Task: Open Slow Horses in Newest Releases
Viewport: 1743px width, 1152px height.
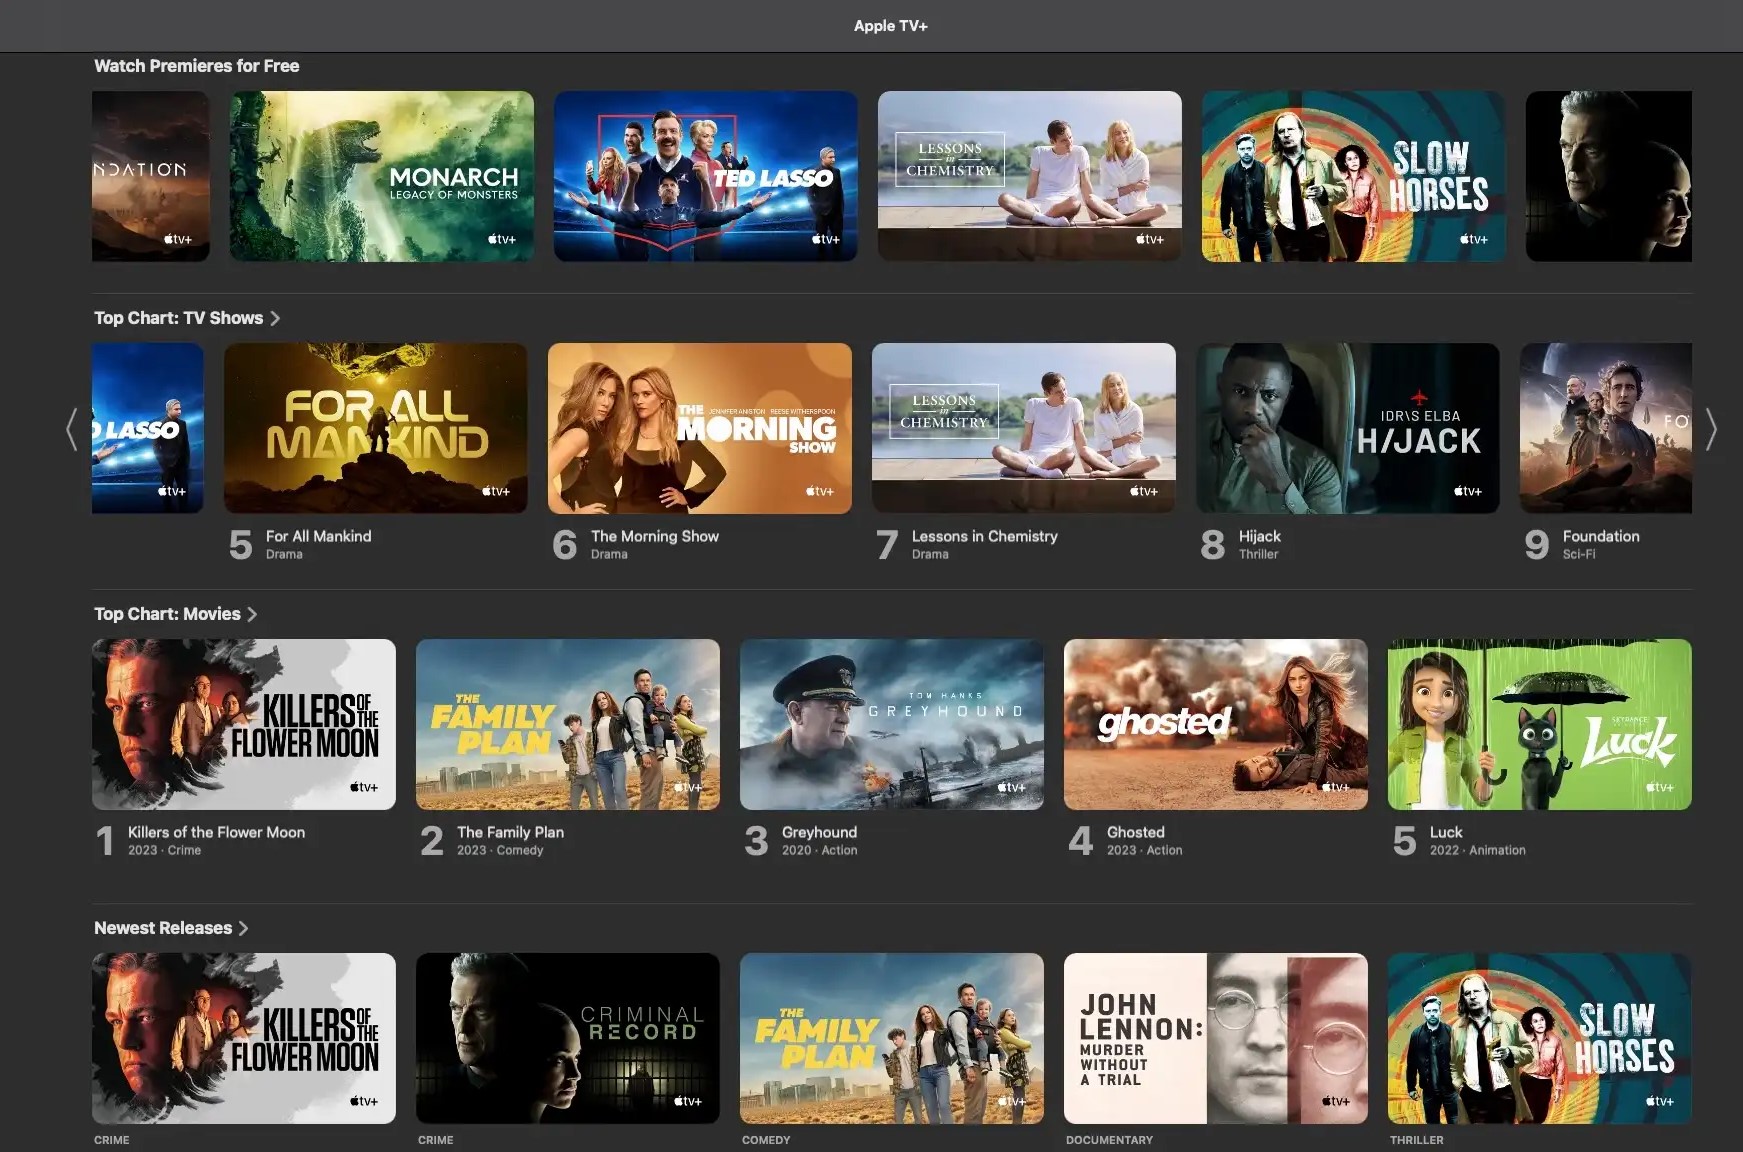Action: tap(1540, 1039)
